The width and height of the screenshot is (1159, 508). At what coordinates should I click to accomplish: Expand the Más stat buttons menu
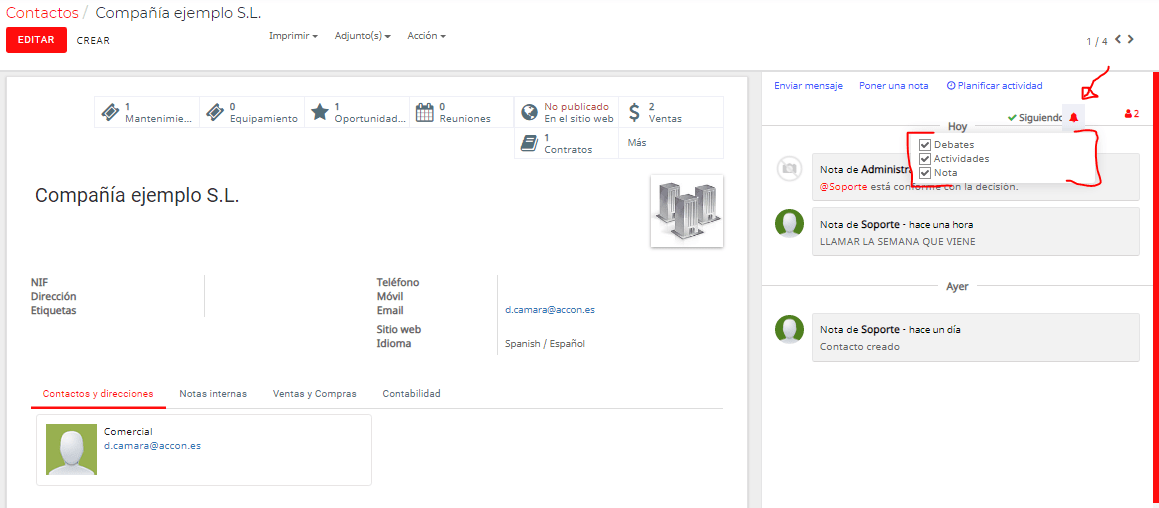pyautogui.click(x=671, y=143)
